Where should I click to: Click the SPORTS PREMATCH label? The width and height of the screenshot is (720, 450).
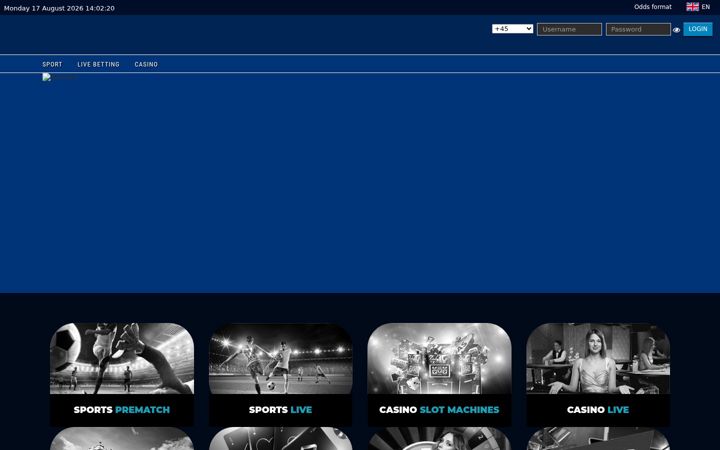(122, 410)
